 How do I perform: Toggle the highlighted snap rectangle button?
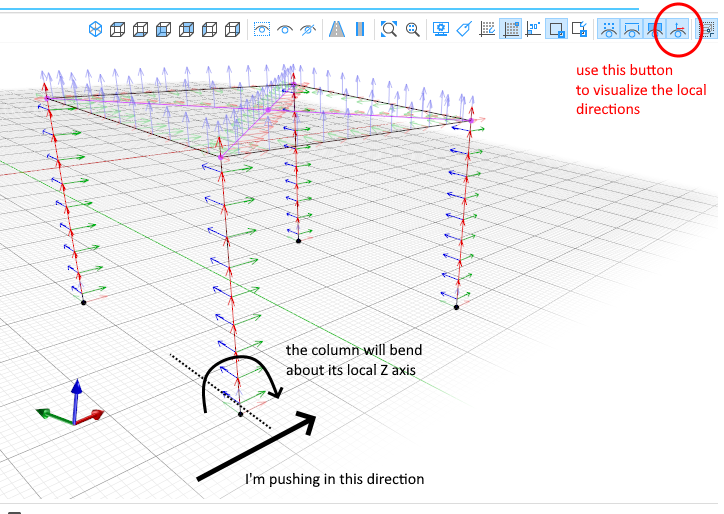coord(556,30)
